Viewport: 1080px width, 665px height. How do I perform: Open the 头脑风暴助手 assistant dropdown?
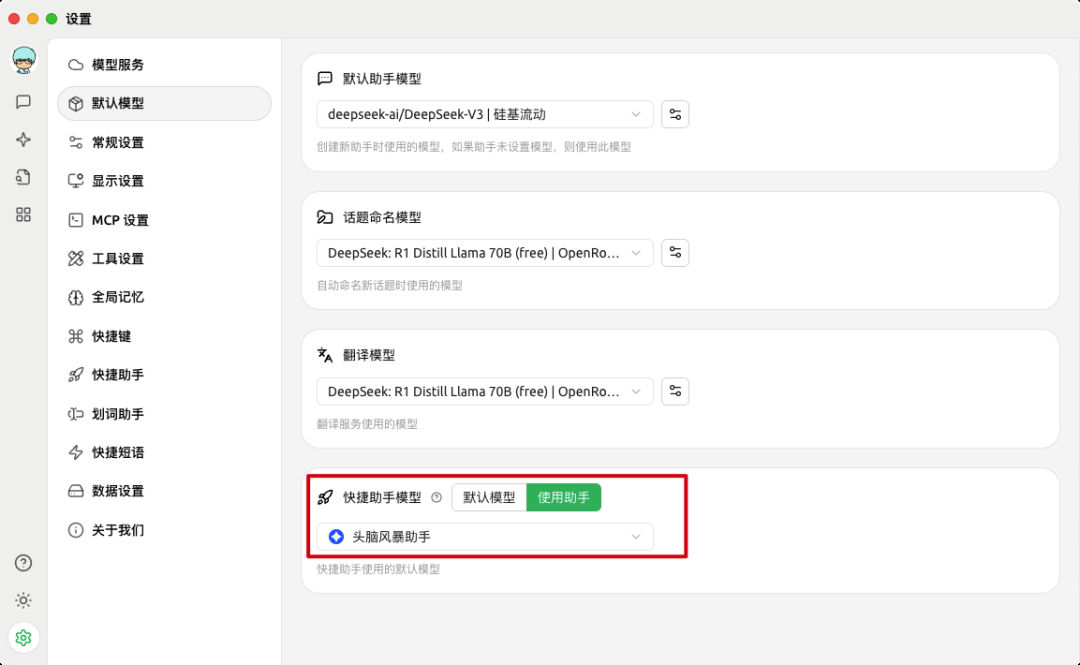pyautogui.click(x=485, y=537)
